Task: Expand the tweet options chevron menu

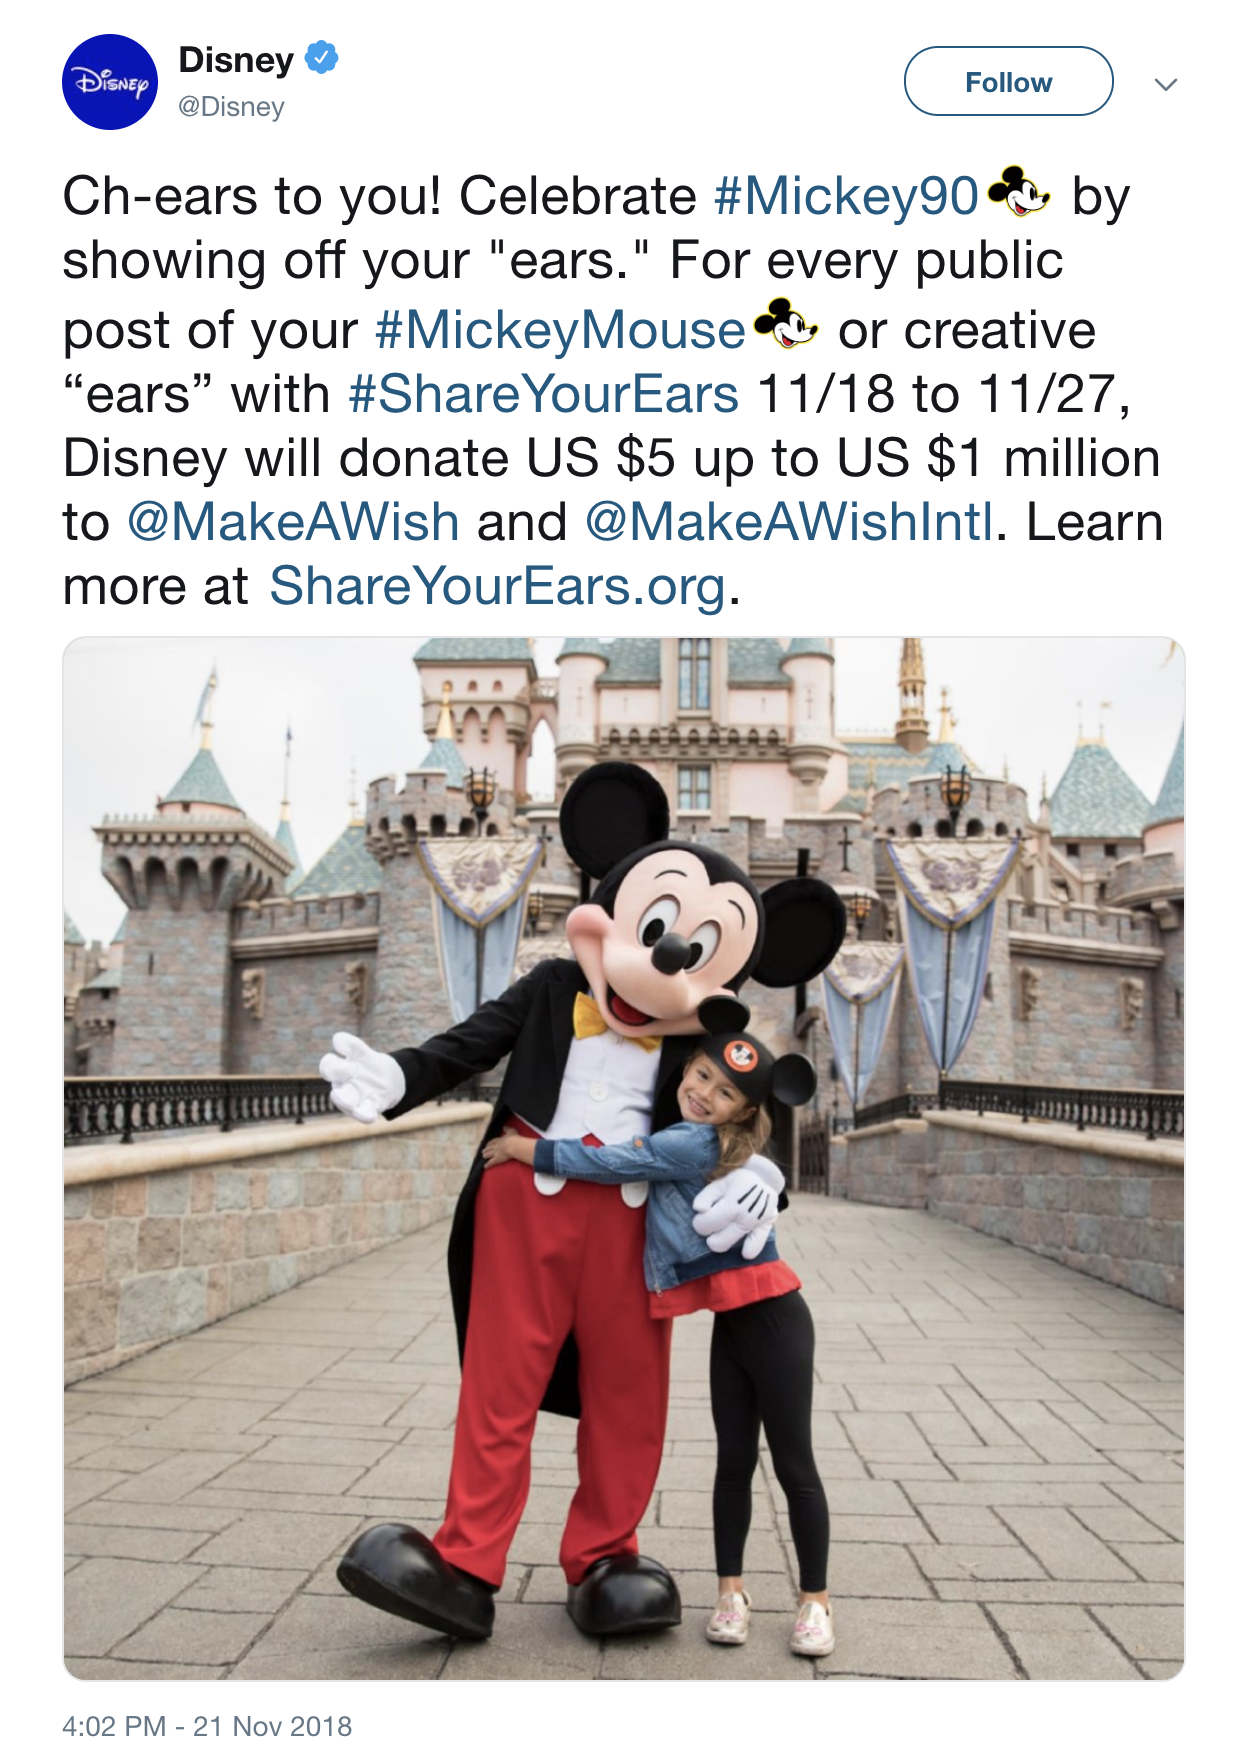Action: click(x=1165, y=84)
